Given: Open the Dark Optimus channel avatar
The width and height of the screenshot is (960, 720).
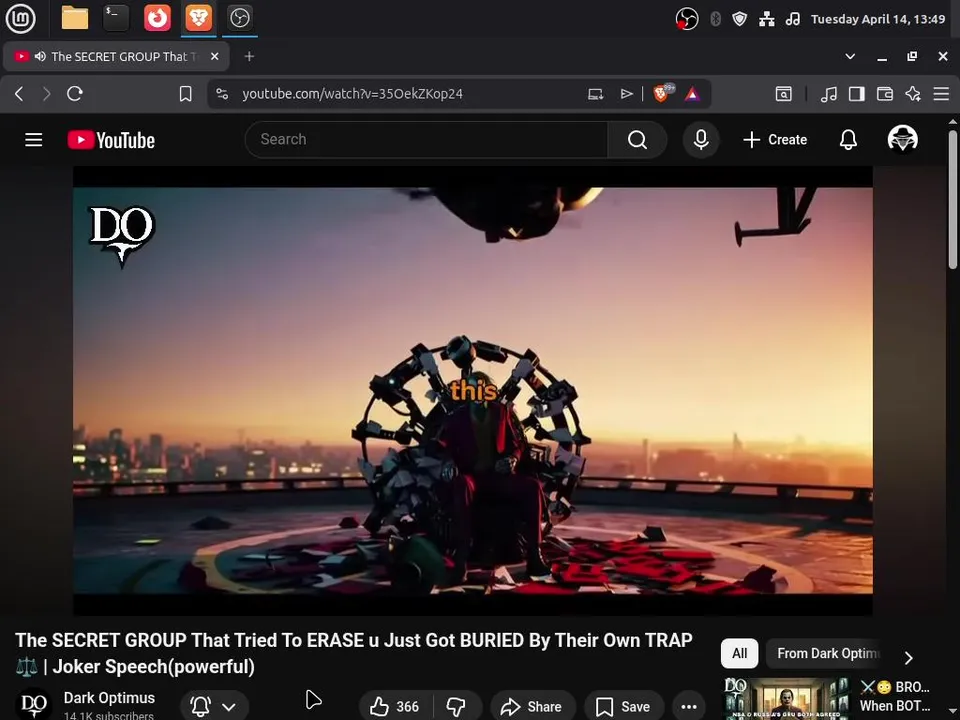Looking at the screenshot, I should 34,705.
